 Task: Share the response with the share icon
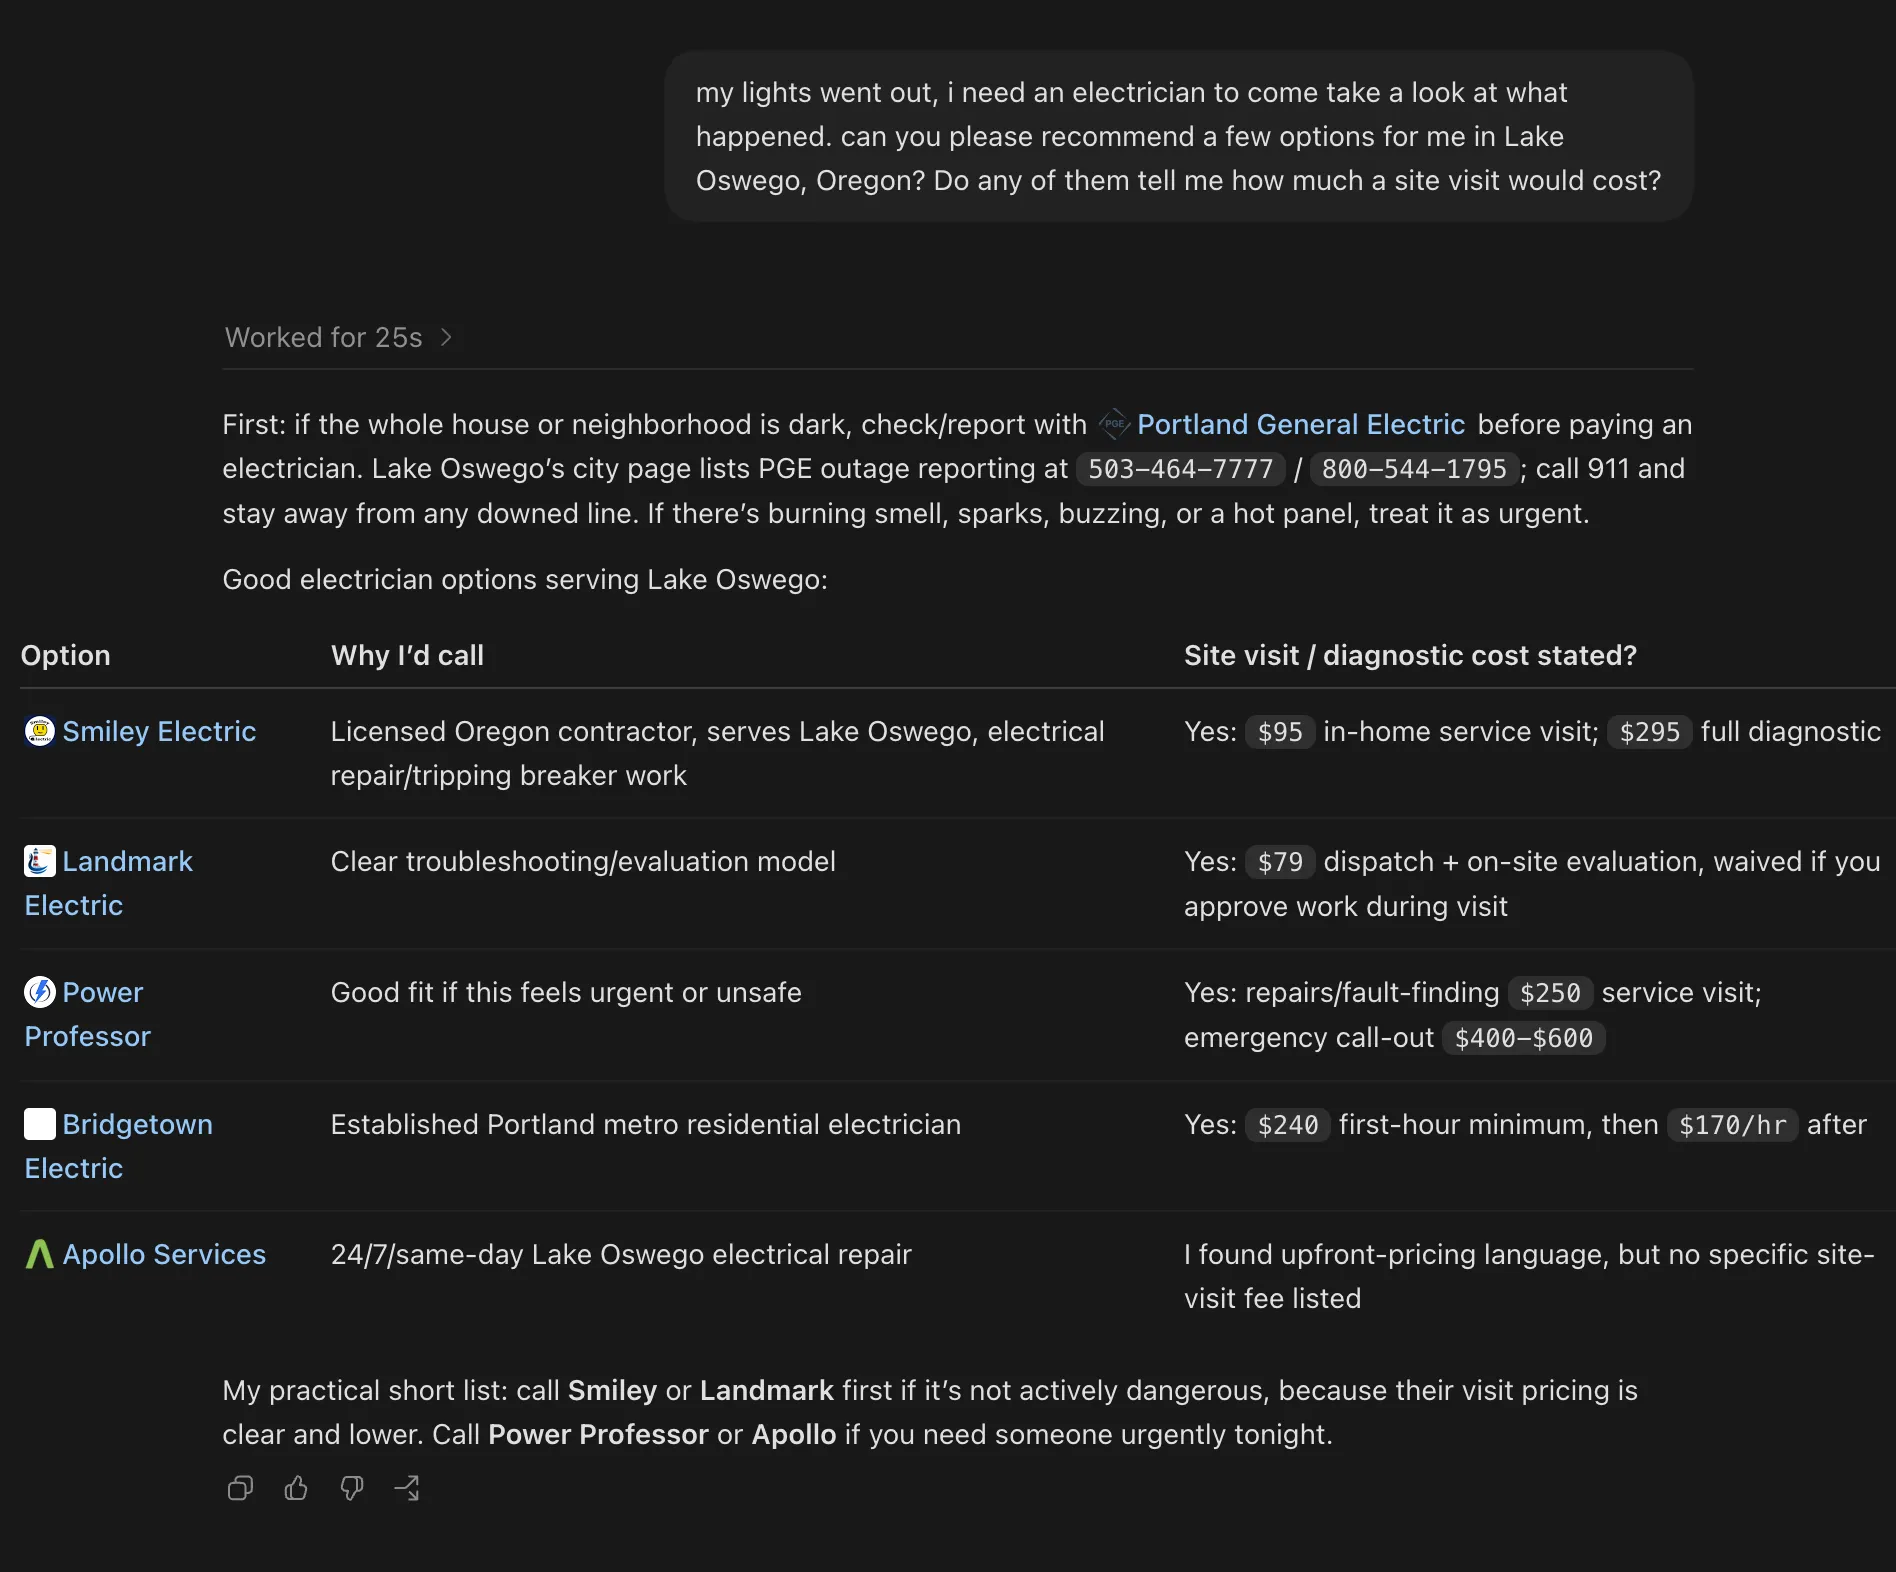pyautogui.click(x=407, y=1488)
